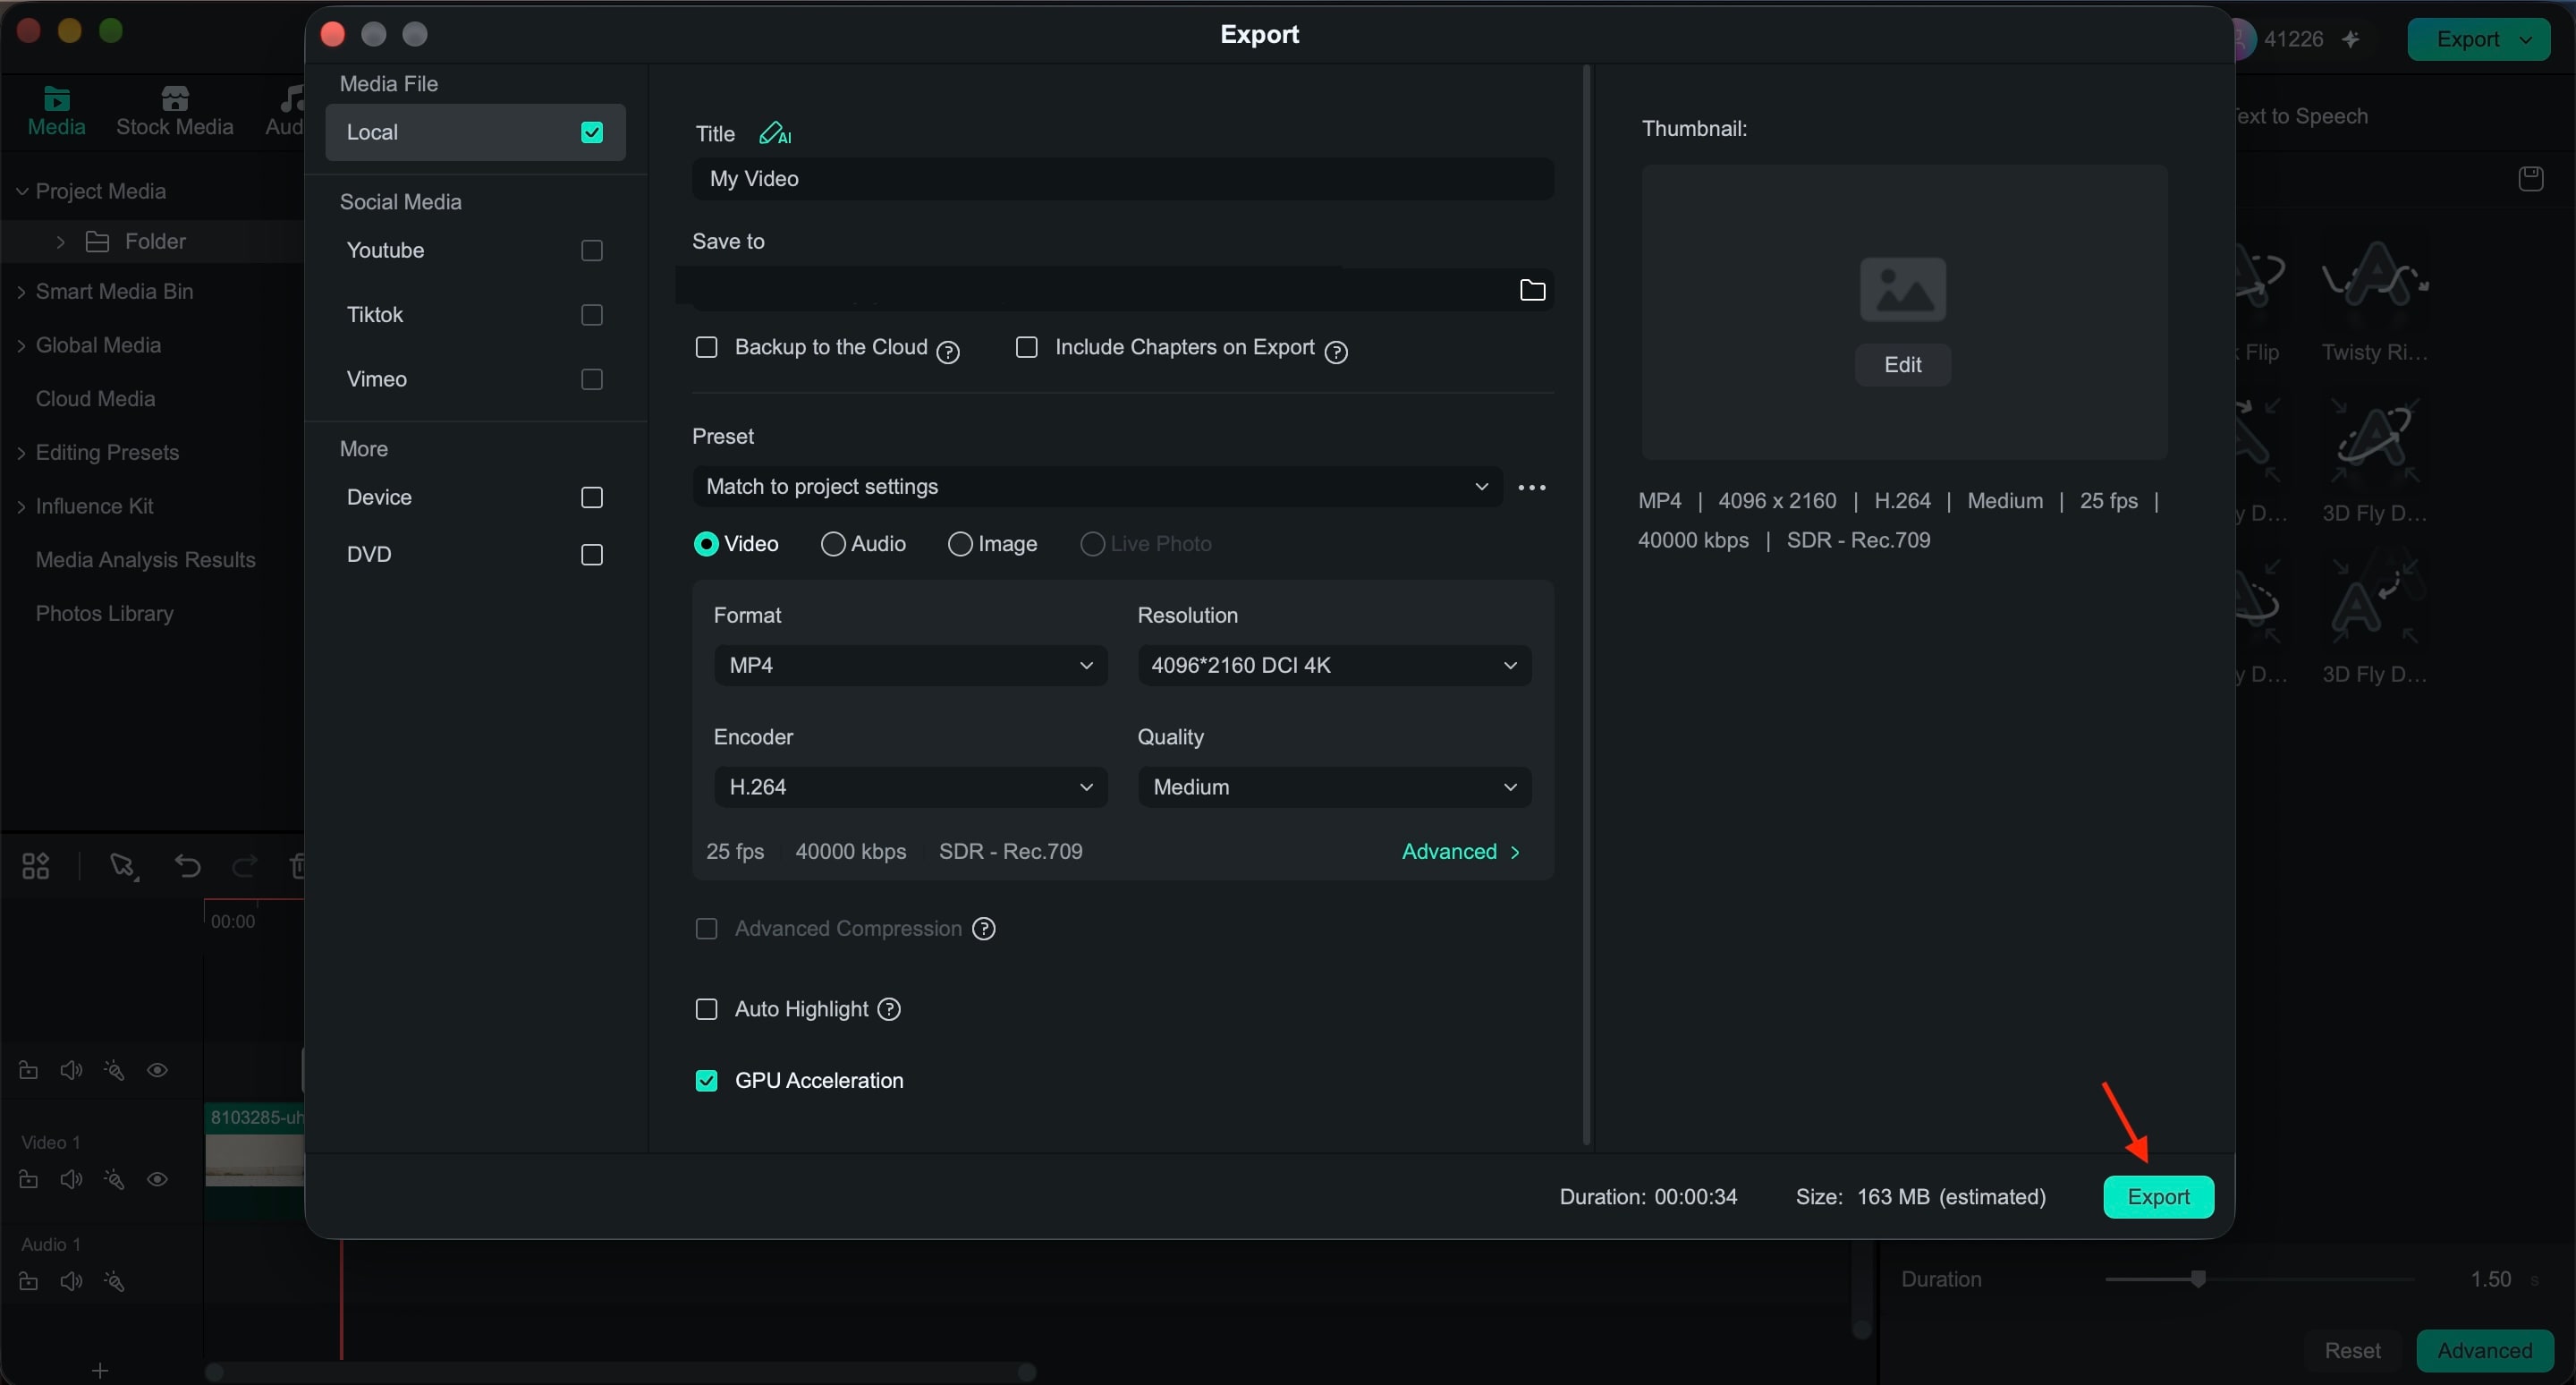Click the redo arrow in timeline toolbar
Screen dimensions: 2576x1385
pos(244,865)
